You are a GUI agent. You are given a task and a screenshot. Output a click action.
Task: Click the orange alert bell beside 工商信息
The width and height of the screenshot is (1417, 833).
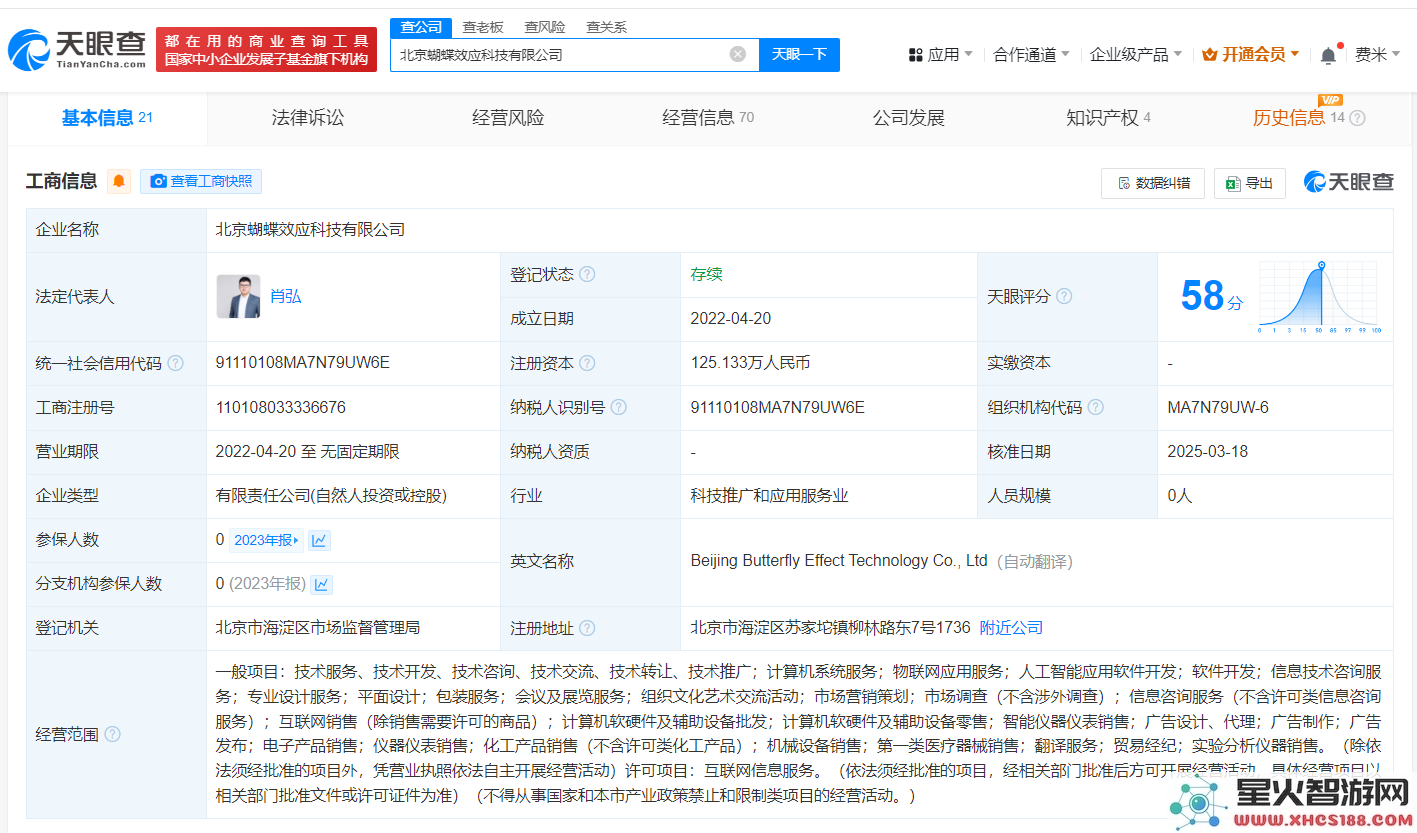pyautogui.click(x=119, y=181)
